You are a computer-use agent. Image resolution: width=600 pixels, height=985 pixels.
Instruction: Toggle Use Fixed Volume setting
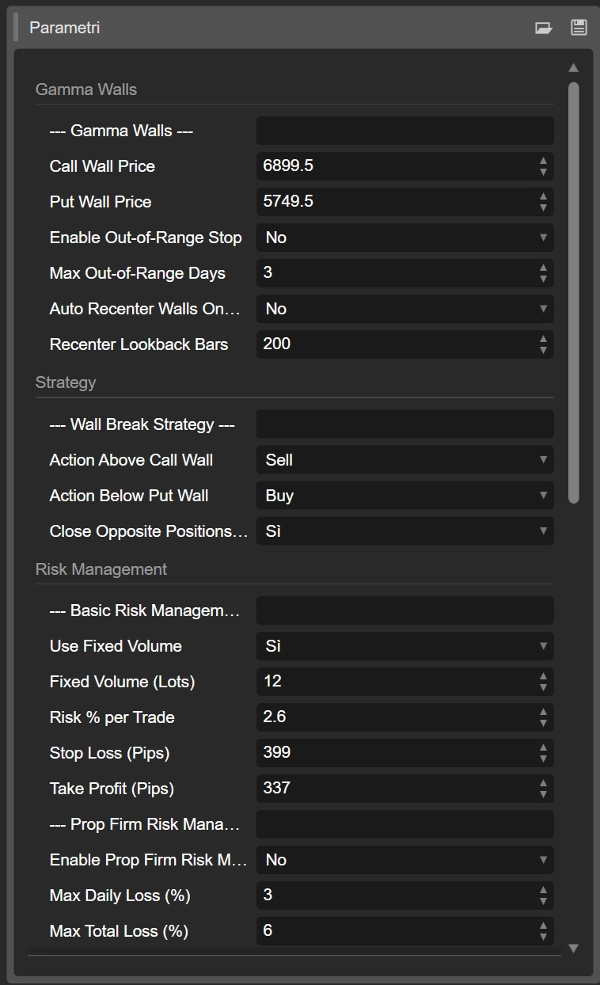[x=404, y=646]
